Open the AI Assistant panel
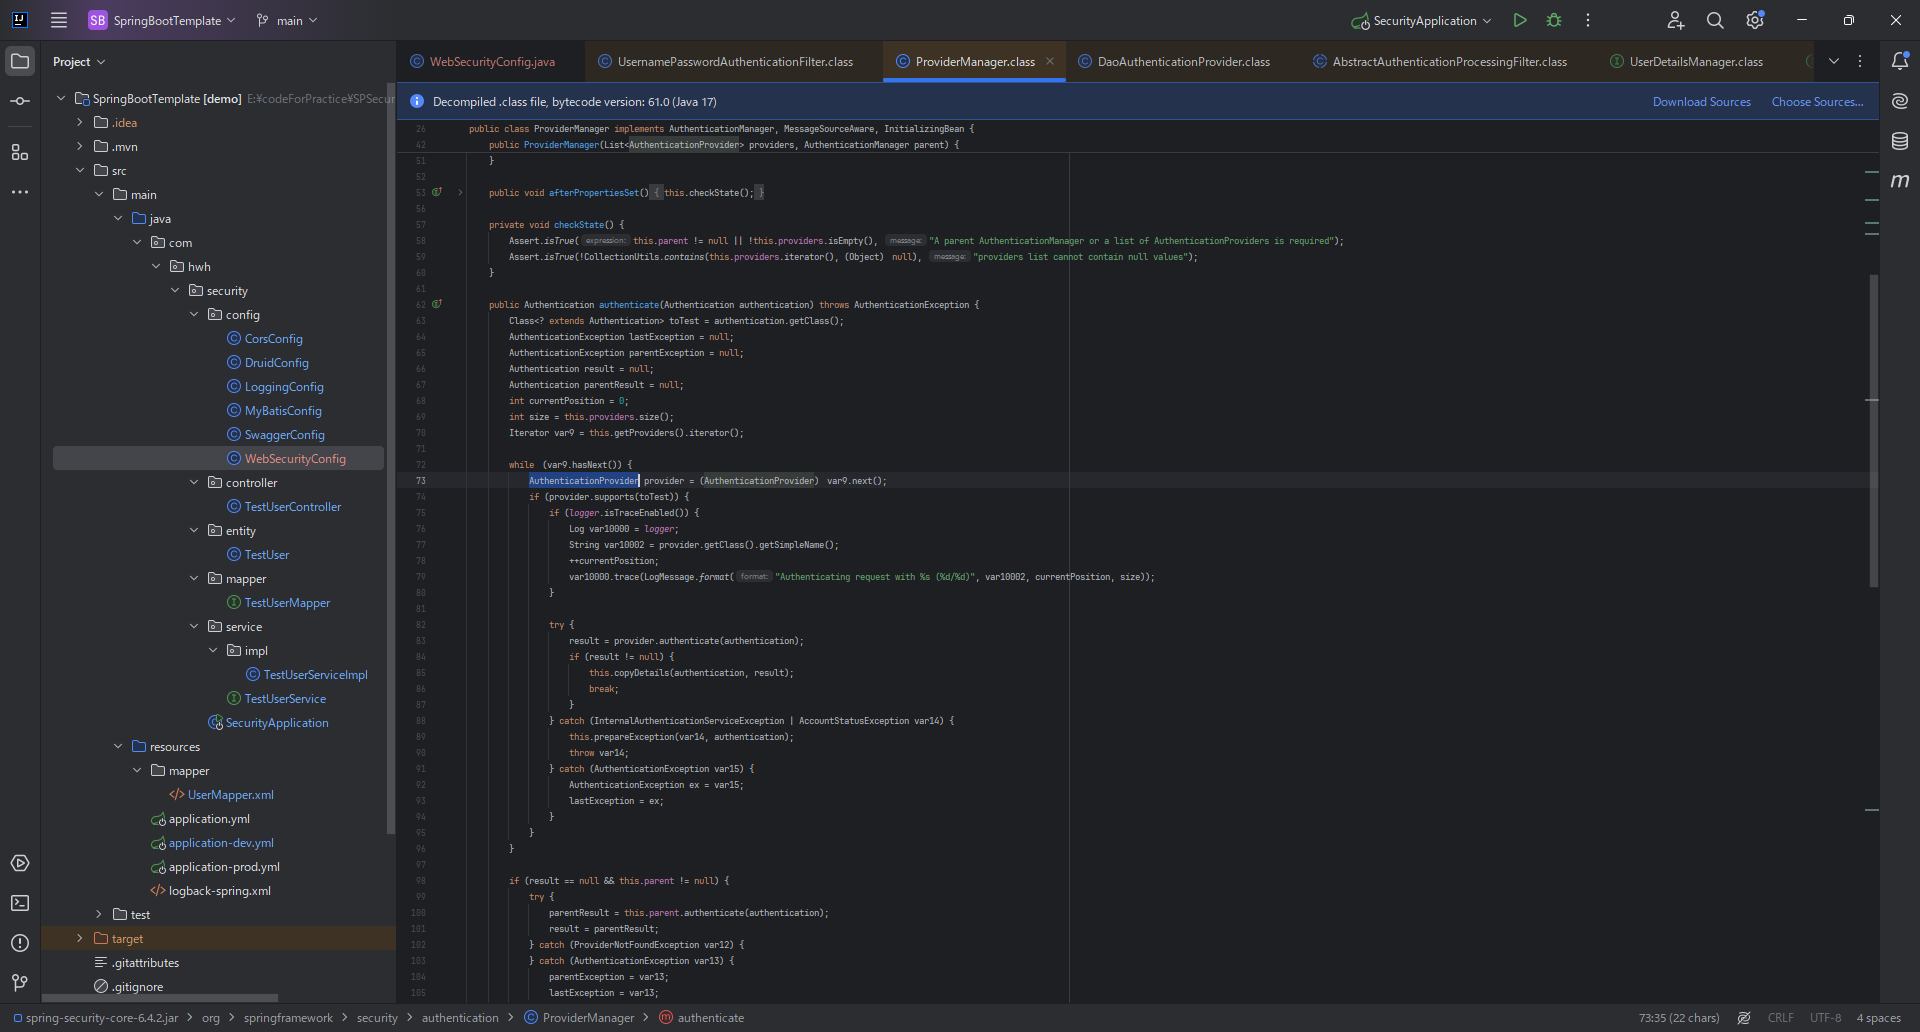The width and height of the screenshot is (1920, 1032). point(1900,101)
